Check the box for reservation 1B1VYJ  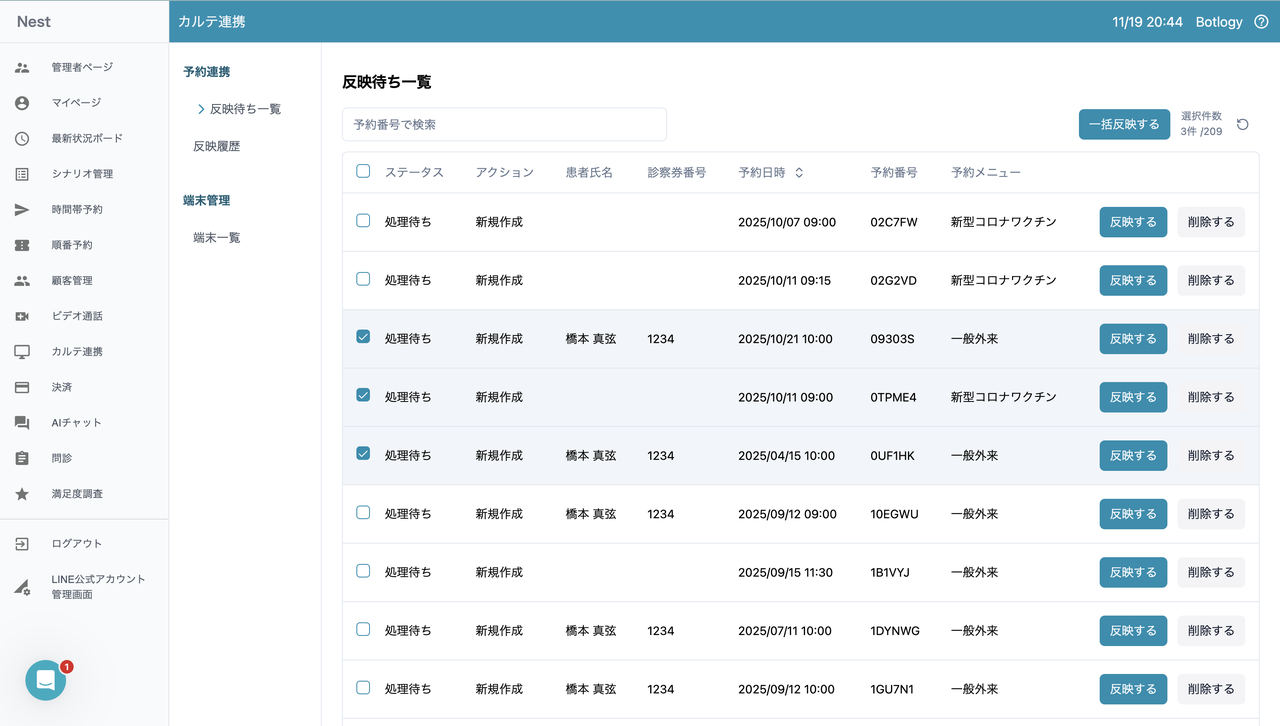pyautogui.click(x=363, y=571)
